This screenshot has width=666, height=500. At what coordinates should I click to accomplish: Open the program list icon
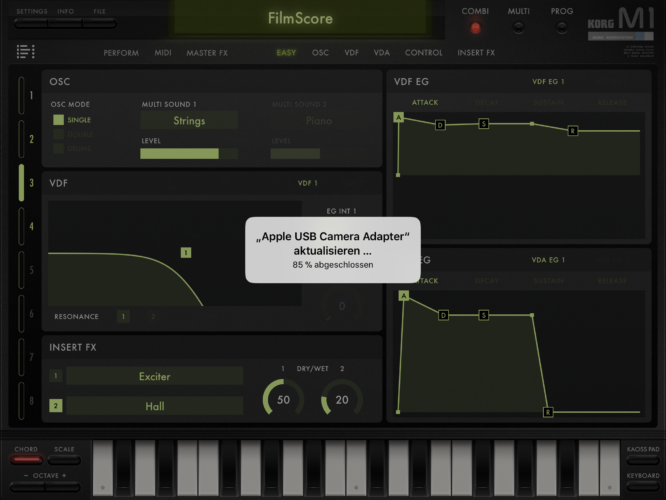click(x=25, y=51)
